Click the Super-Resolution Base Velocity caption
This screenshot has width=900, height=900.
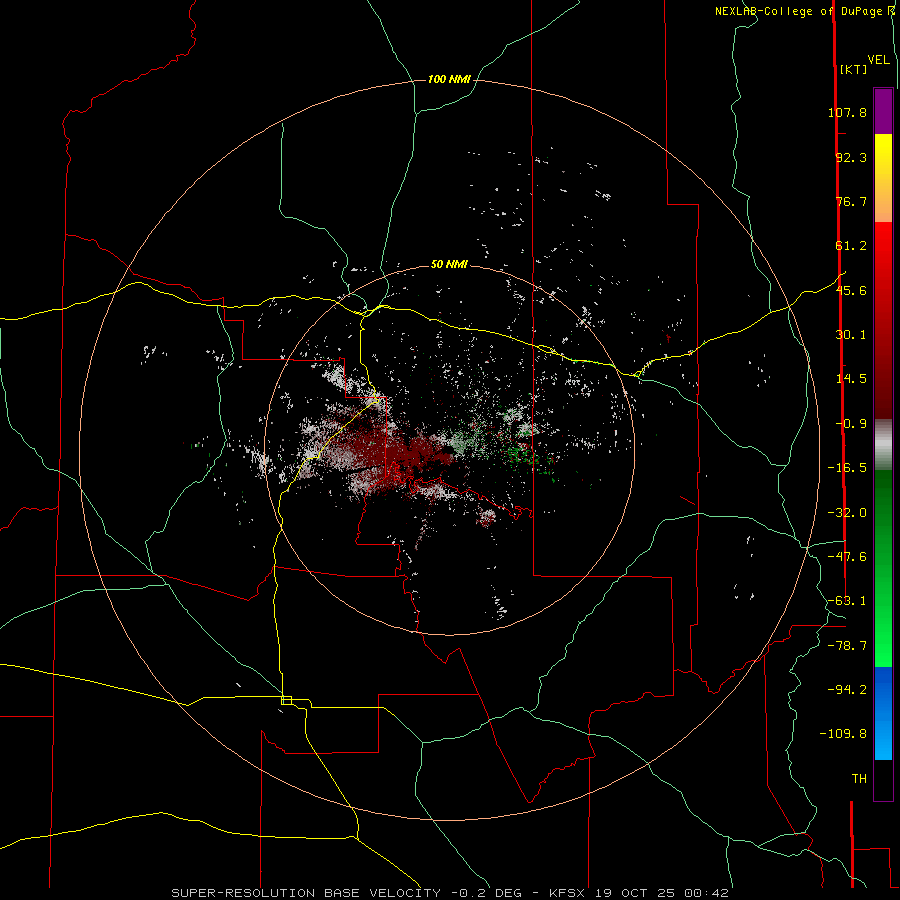click(x=449, y=893)
